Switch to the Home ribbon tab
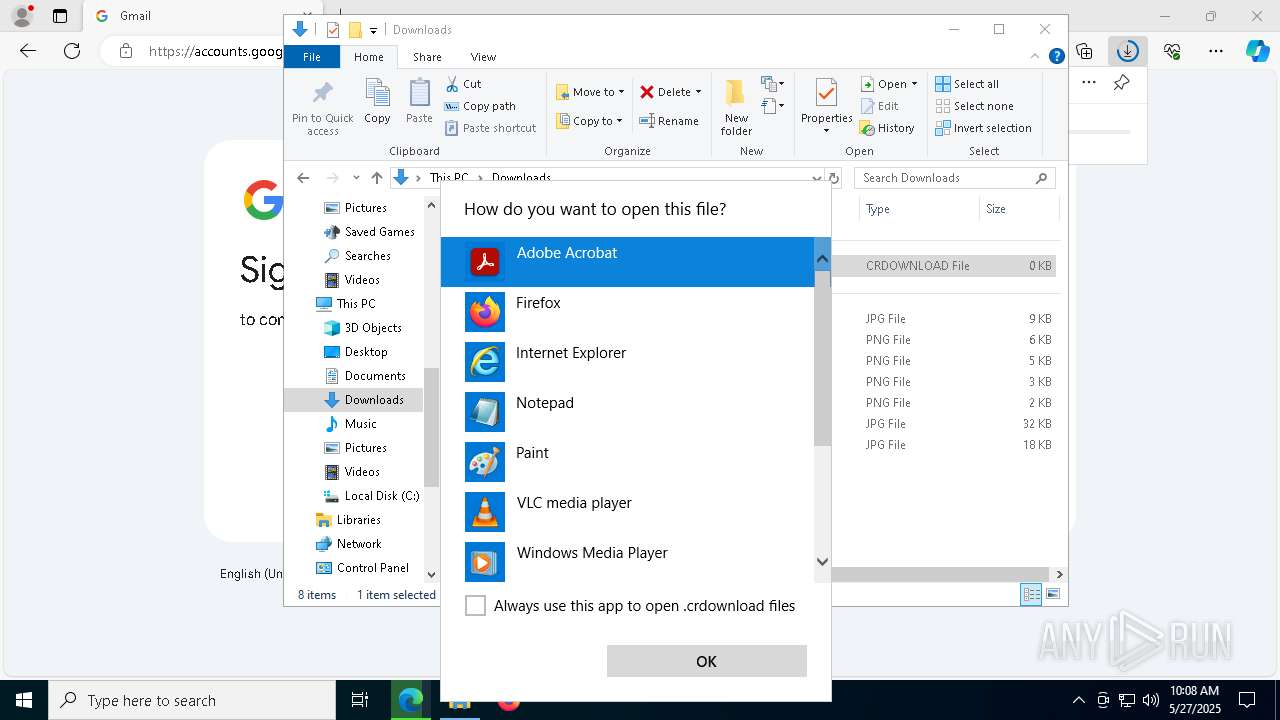This screenshot has height=720, width=1280. (x=368, y=57)
